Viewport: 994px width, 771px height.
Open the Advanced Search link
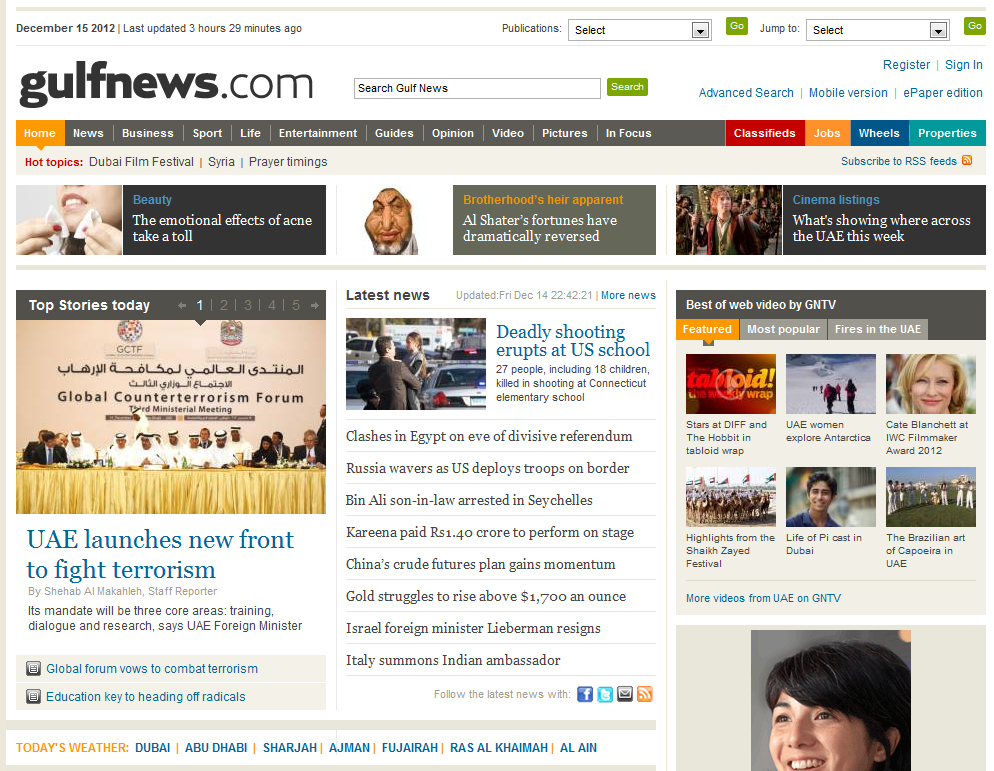746,93
